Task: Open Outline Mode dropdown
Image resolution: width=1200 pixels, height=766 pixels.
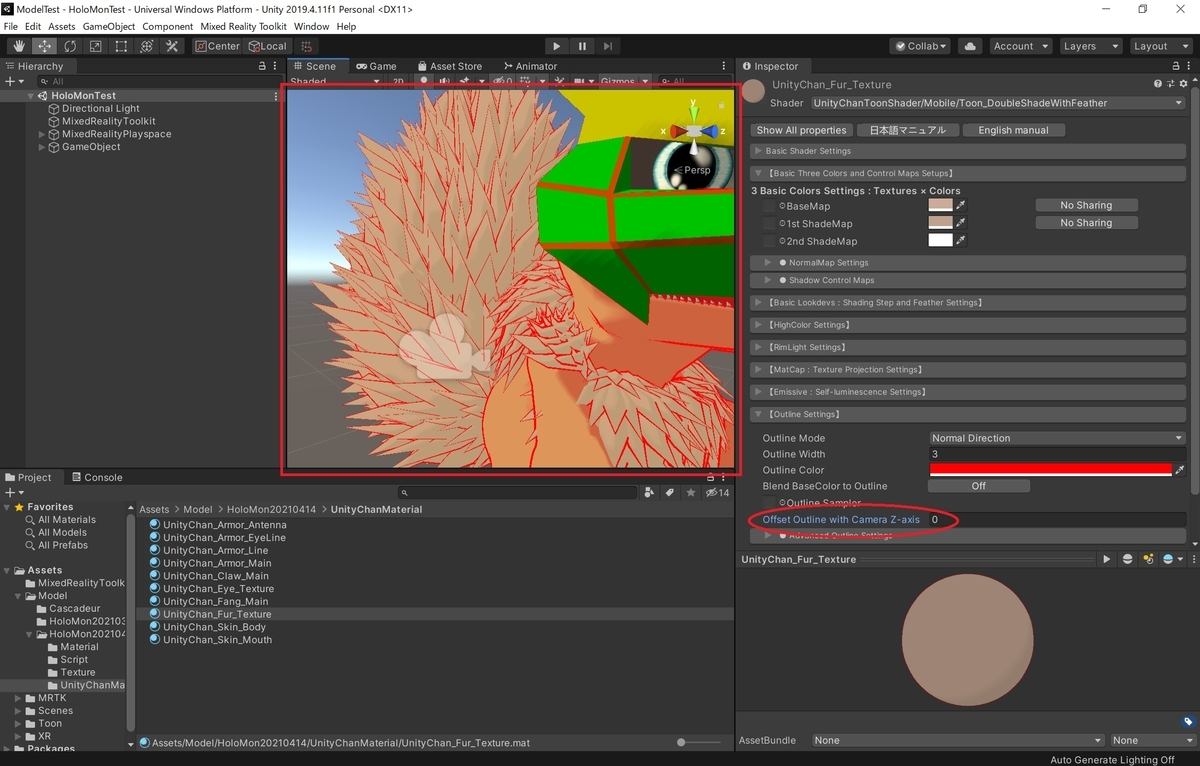Action: pyautogui.click(x=1057, y=438)
